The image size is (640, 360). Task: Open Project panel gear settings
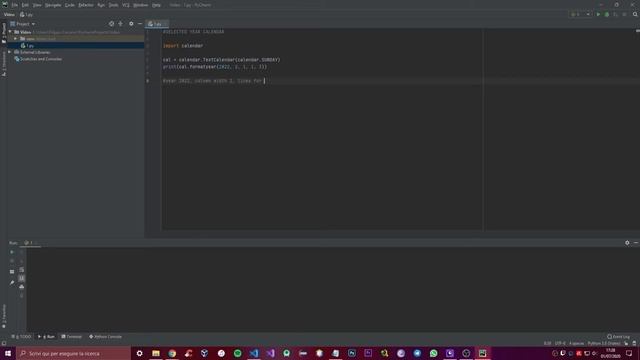(x=131, y=24)
